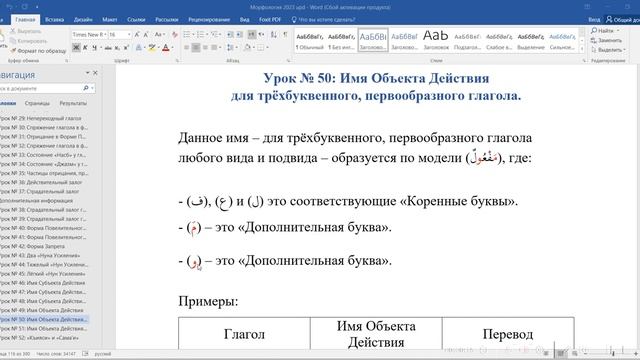Toggle Underline formatting (Ч)
The height and width of the screenshot is (360, 640).
[x=94, y=48]
